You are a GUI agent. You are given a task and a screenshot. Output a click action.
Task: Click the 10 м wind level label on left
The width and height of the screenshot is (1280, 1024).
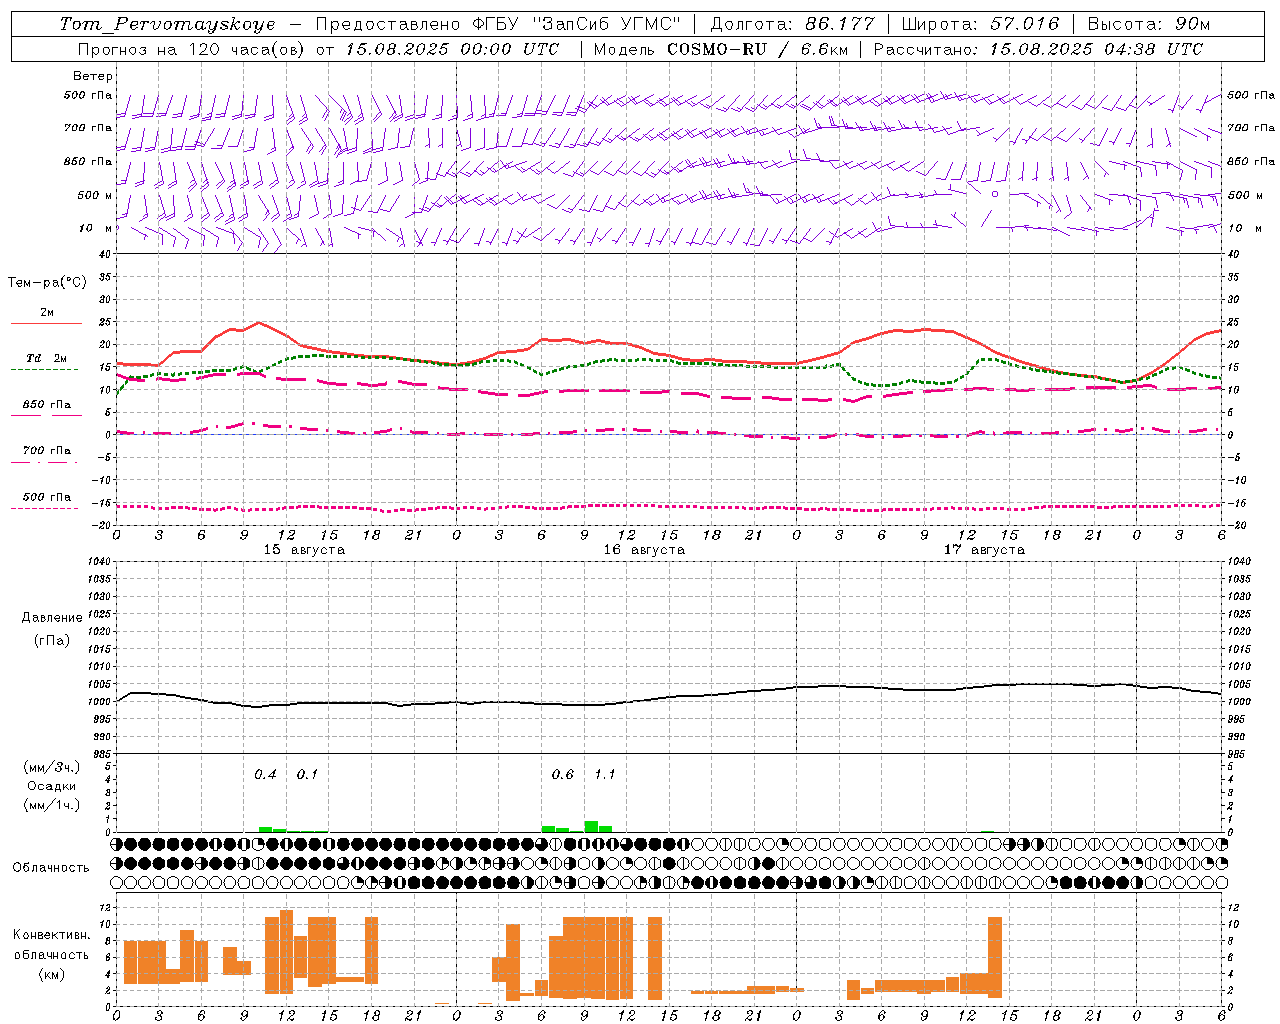(x=95, y=228)
